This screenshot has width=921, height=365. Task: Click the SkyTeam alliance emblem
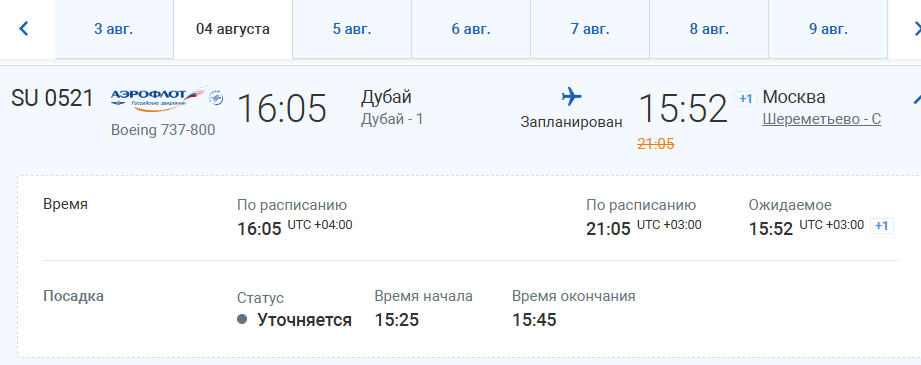pyautogui.click(x=217, y=98)
